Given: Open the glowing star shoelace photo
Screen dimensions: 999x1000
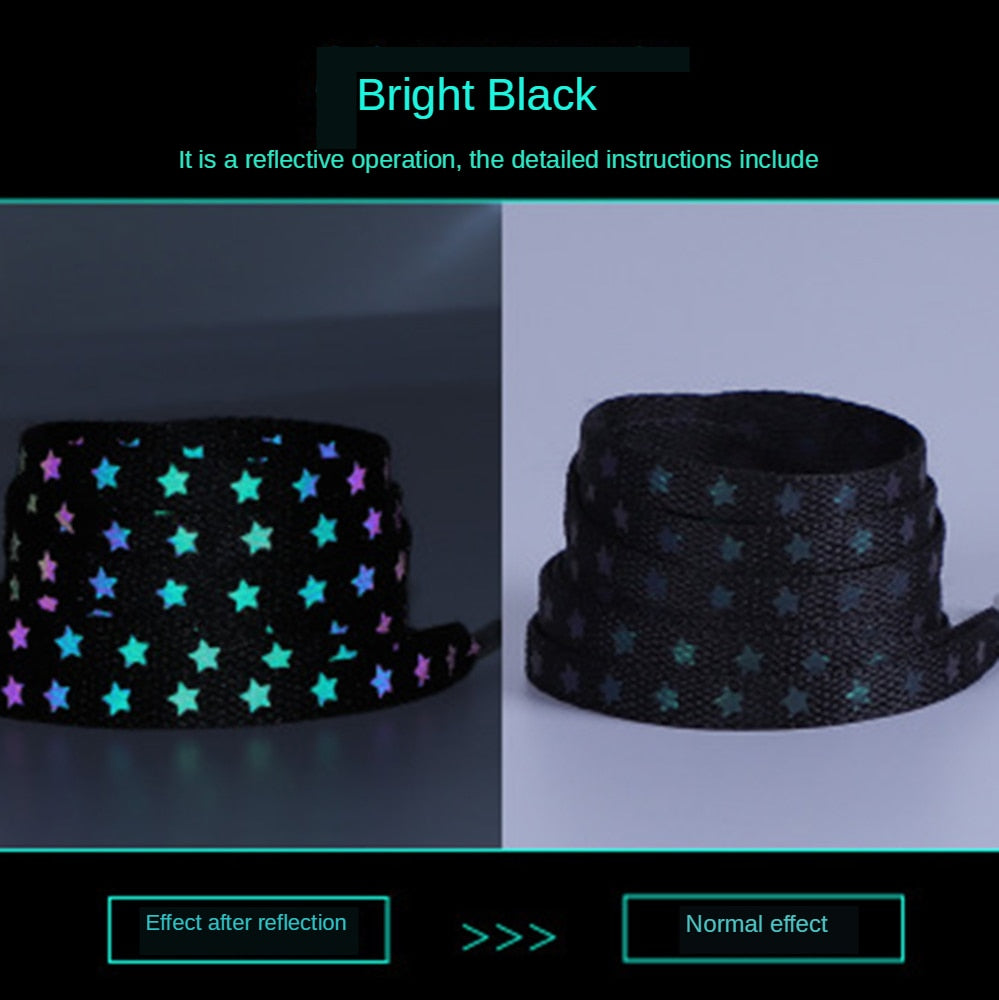Looking at the screenshot, I should [x=251, y=526].
